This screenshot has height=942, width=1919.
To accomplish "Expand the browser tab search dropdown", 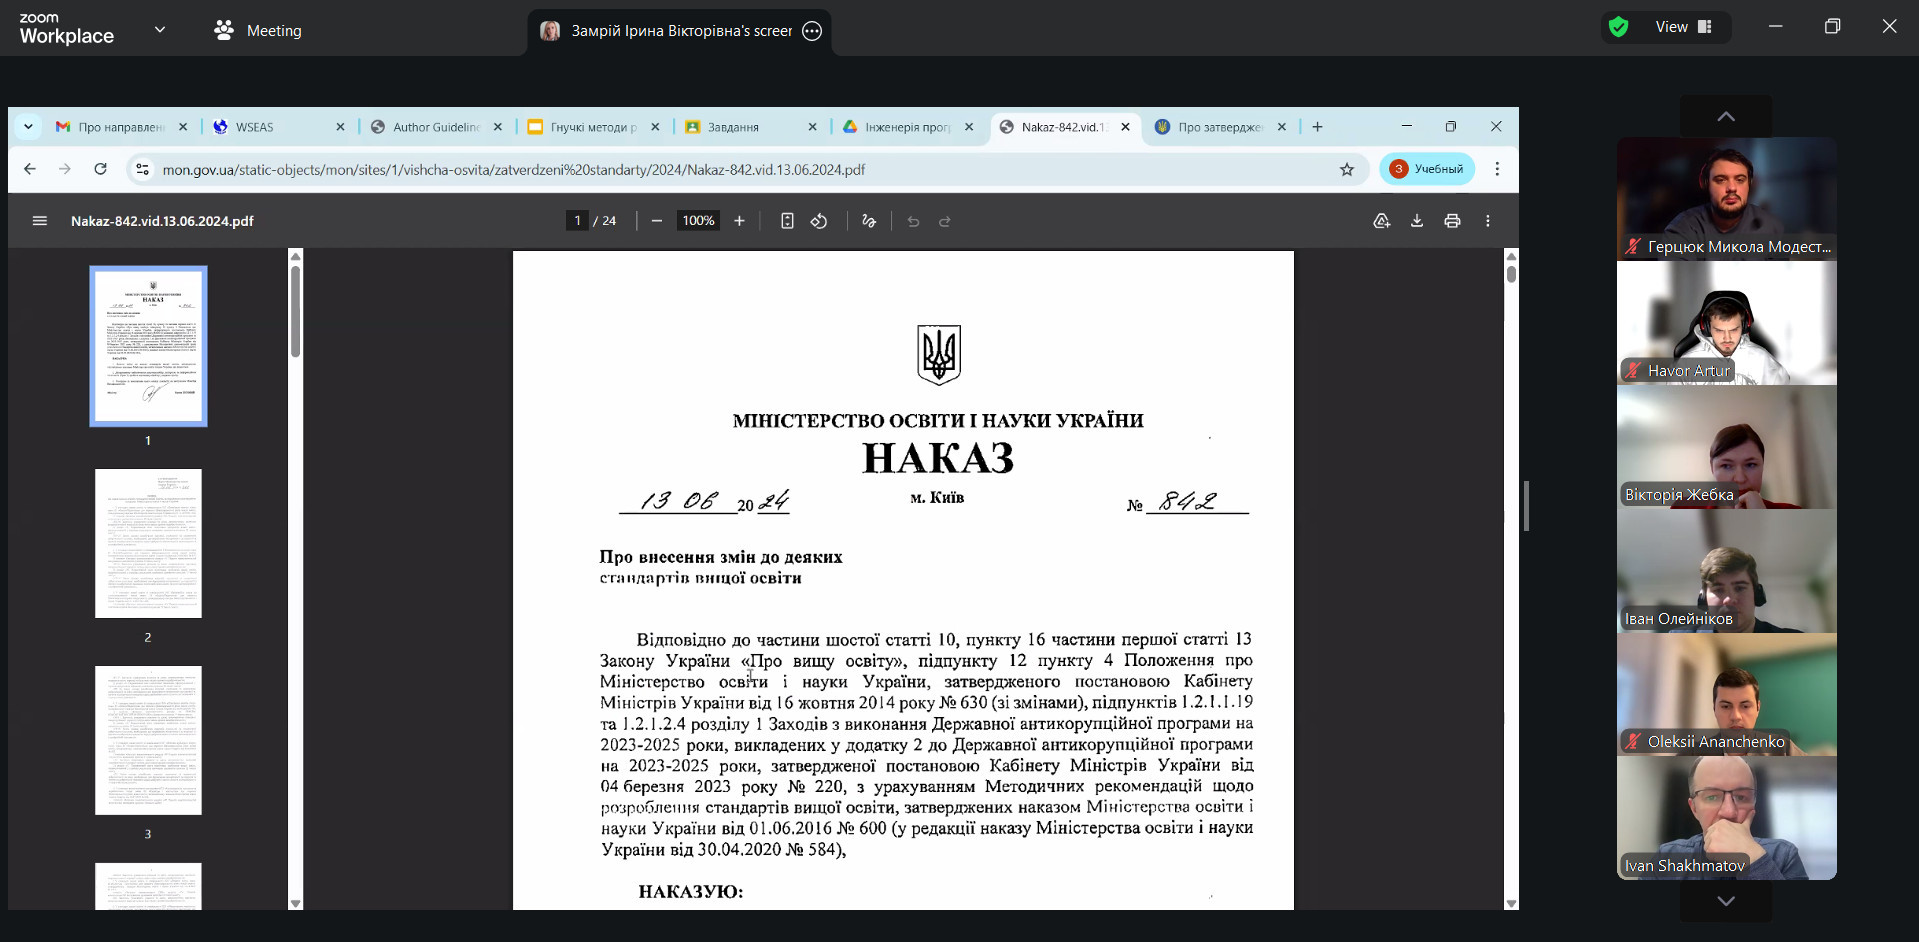I will 28,127.
